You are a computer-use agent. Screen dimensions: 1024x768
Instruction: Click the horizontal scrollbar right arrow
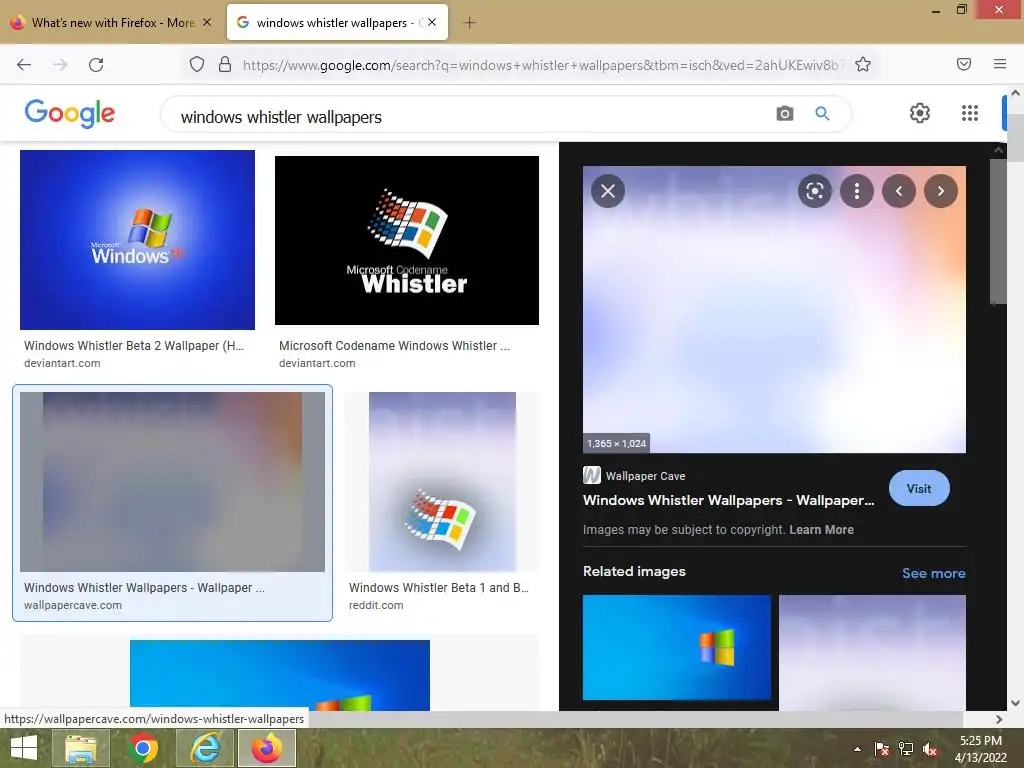click(x=999, y=719)
